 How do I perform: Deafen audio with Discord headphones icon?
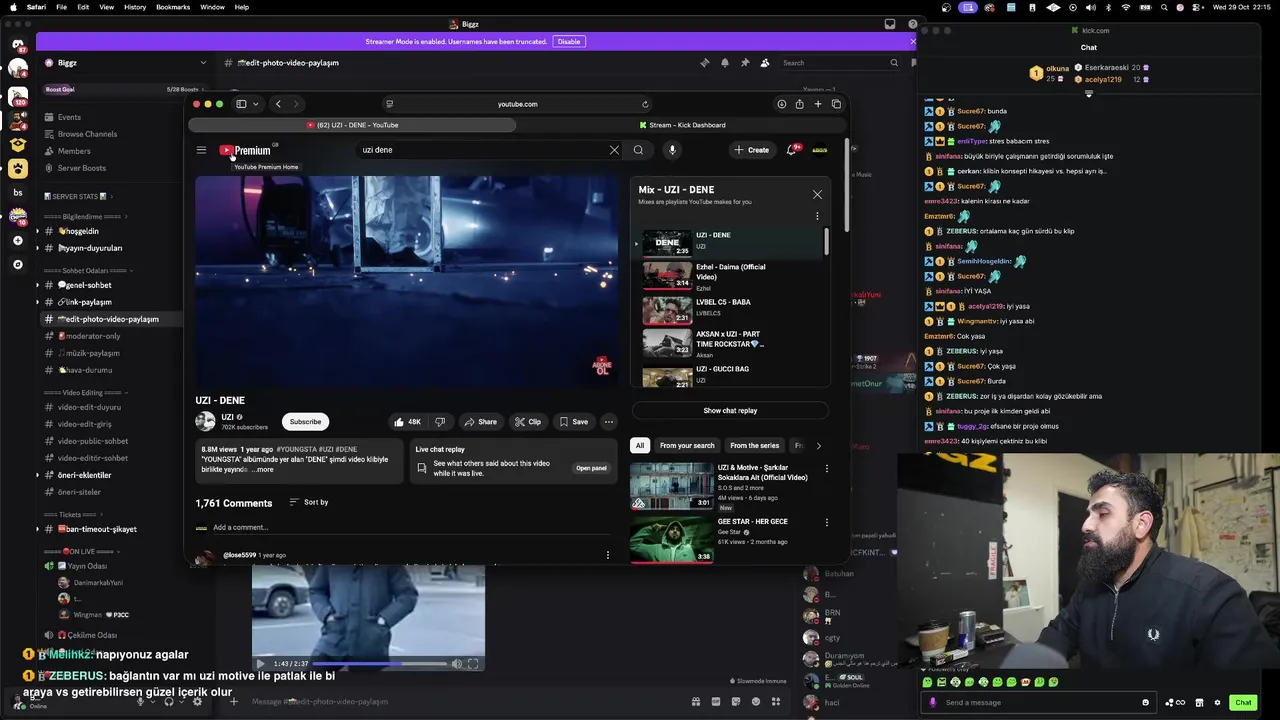pyautogui.click(x=168, y=702)
